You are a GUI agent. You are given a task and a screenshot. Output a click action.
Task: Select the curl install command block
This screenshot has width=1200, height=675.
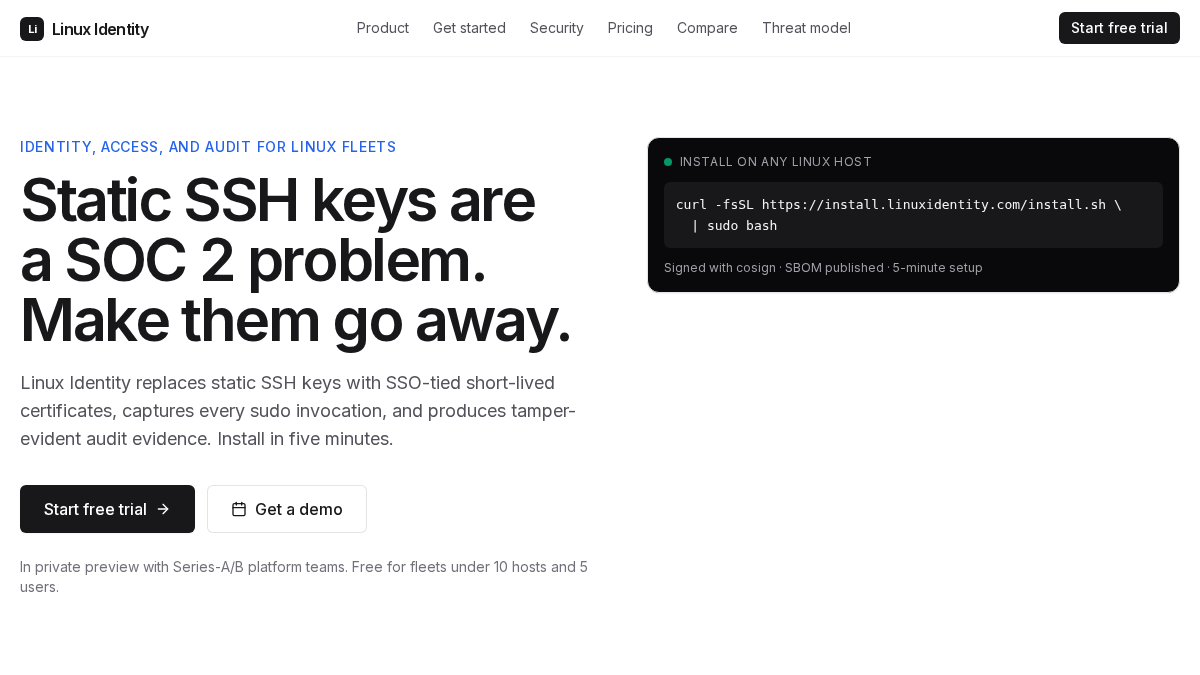(913, 215)
